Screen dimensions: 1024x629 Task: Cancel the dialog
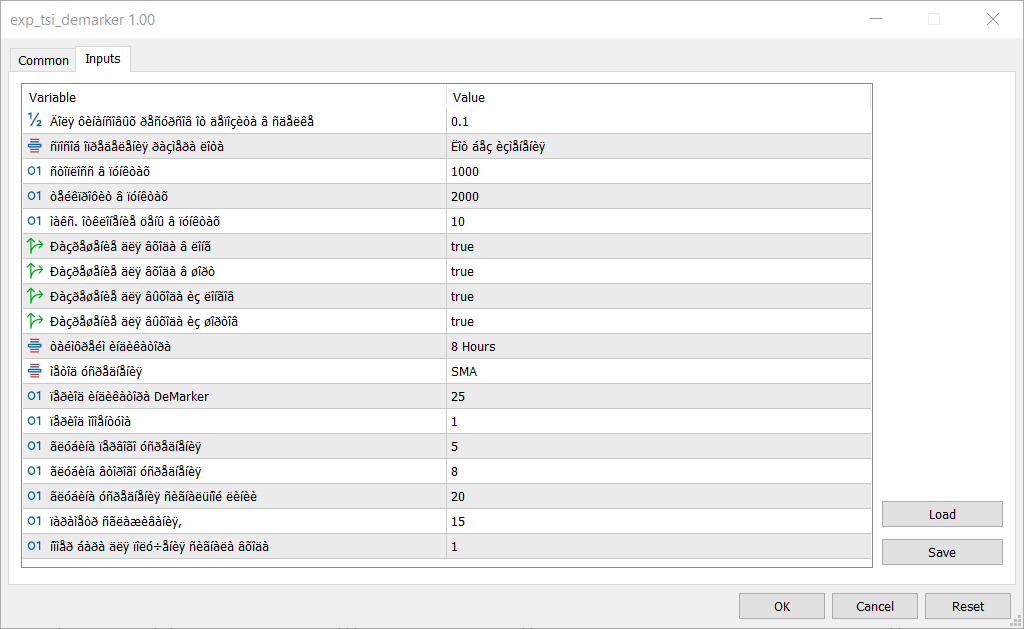coord(874,606)
